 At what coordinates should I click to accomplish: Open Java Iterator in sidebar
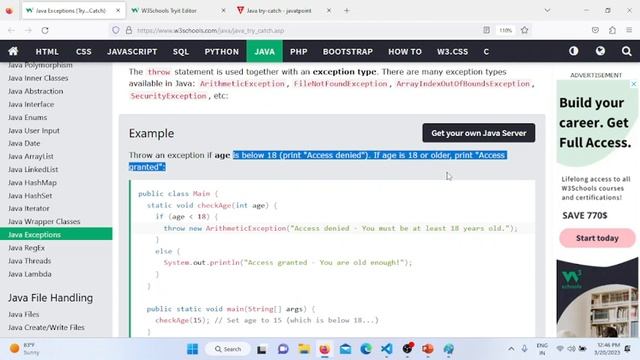pyautogui.click(x=29, y=209)
